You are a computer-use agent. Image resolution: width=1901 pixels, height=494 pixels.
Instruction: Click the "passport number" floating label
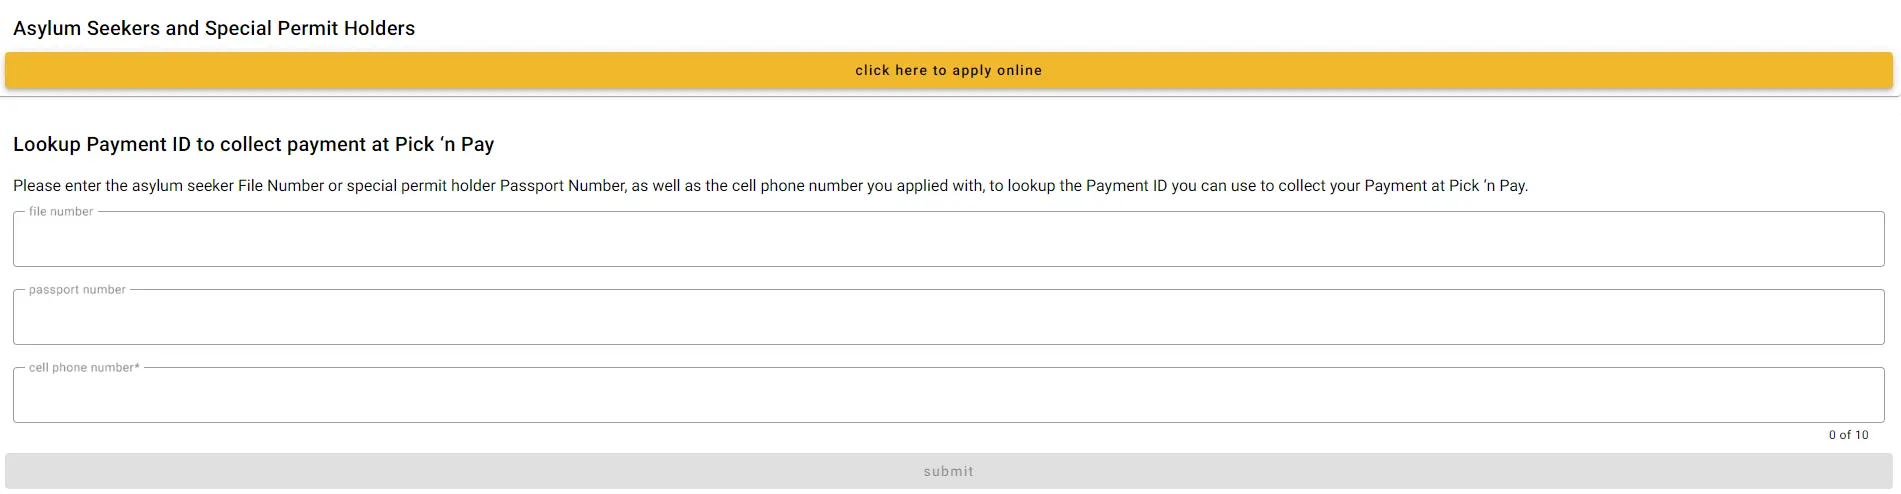point(77,290)
